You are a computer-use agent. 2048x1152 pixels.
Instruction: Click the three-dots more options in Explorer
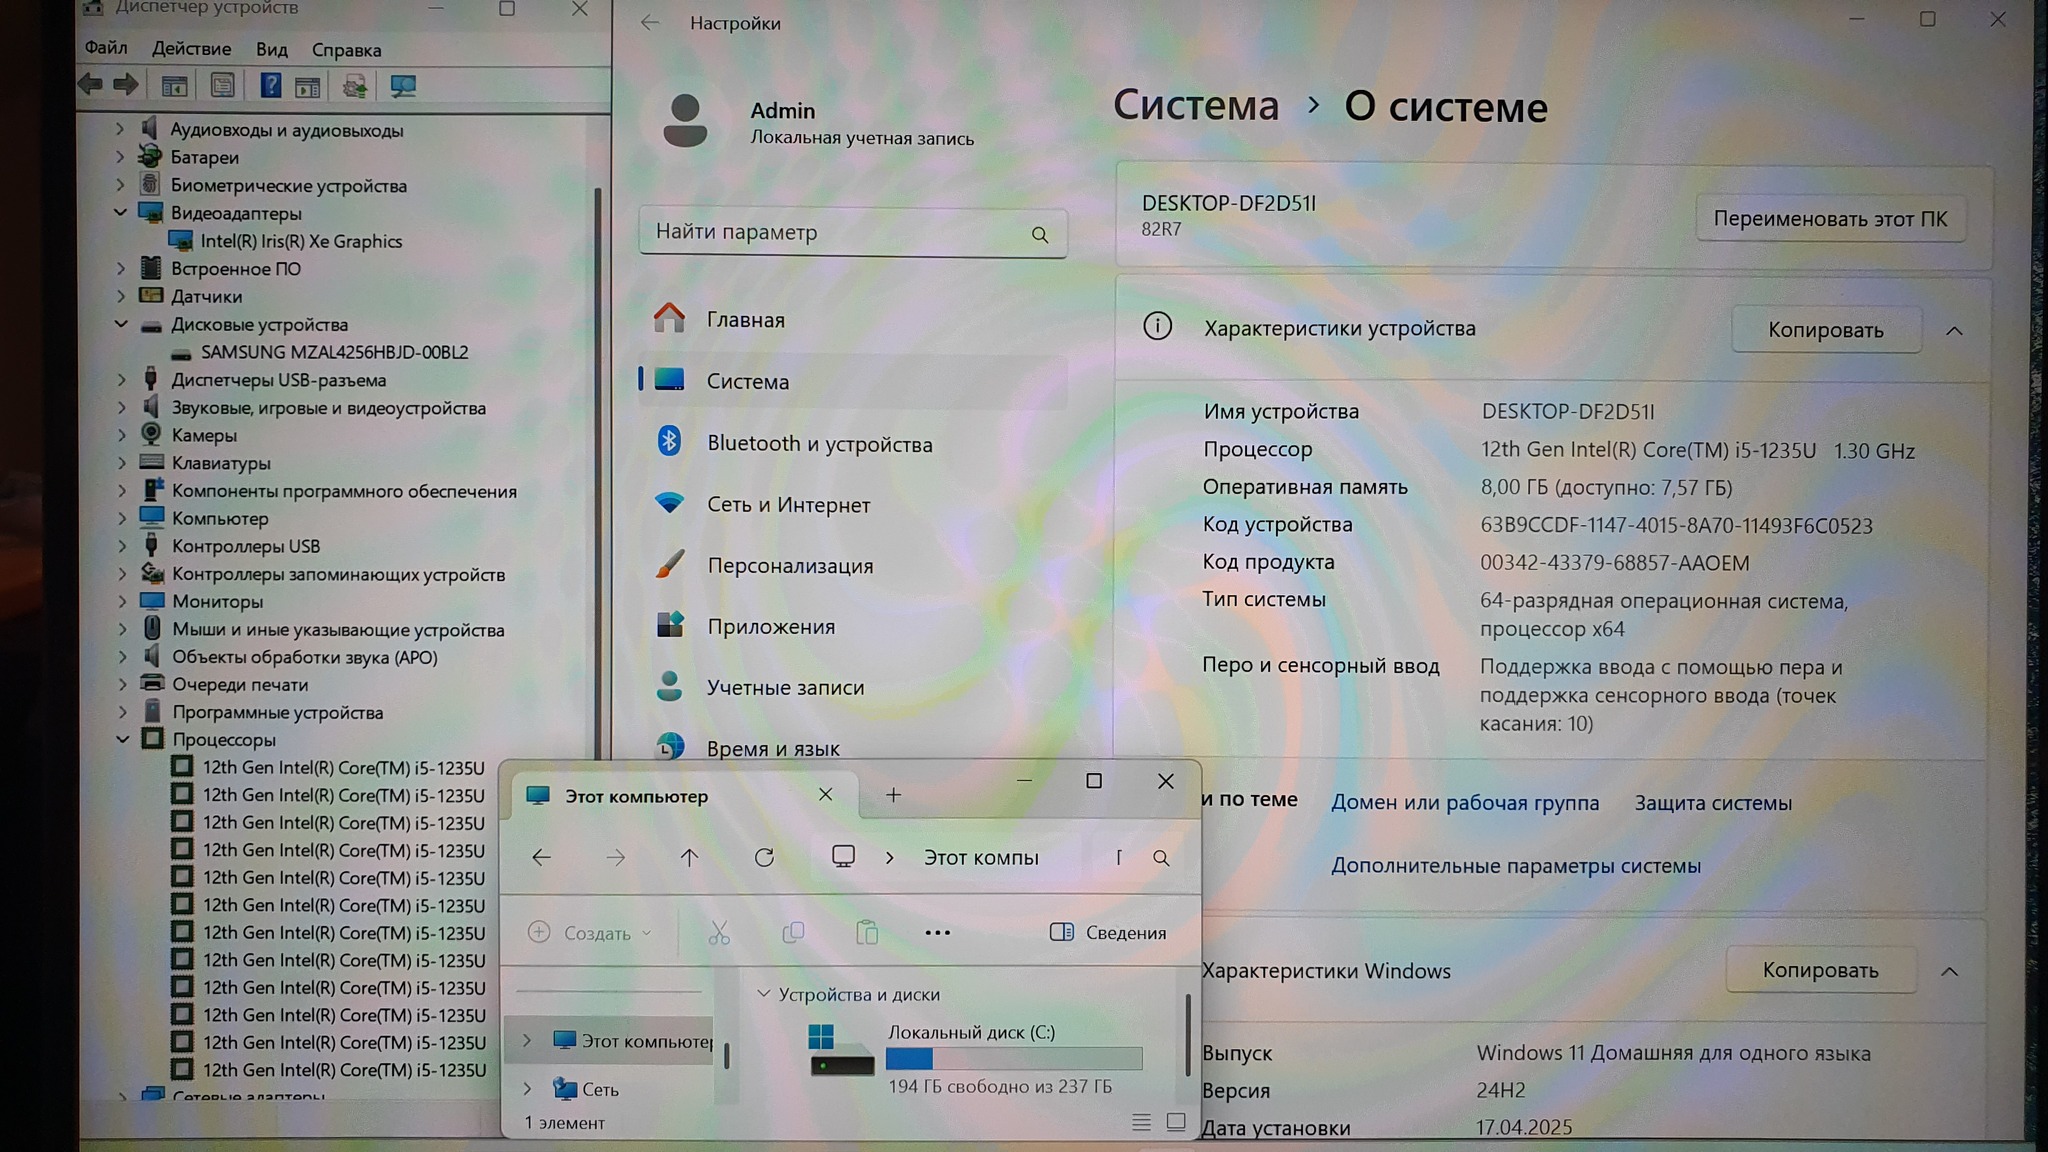(937, 933)
